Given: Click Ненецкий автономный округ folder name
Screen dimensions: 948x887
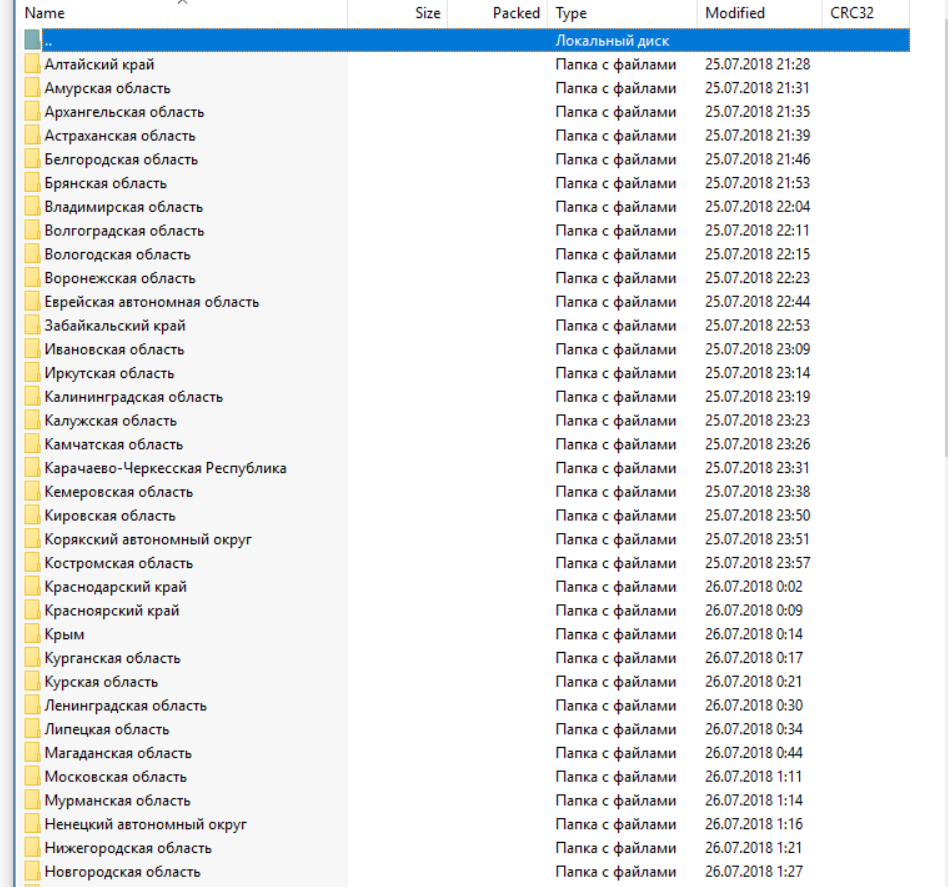Looking at the screenshot, I should click(x=145, y=825).
